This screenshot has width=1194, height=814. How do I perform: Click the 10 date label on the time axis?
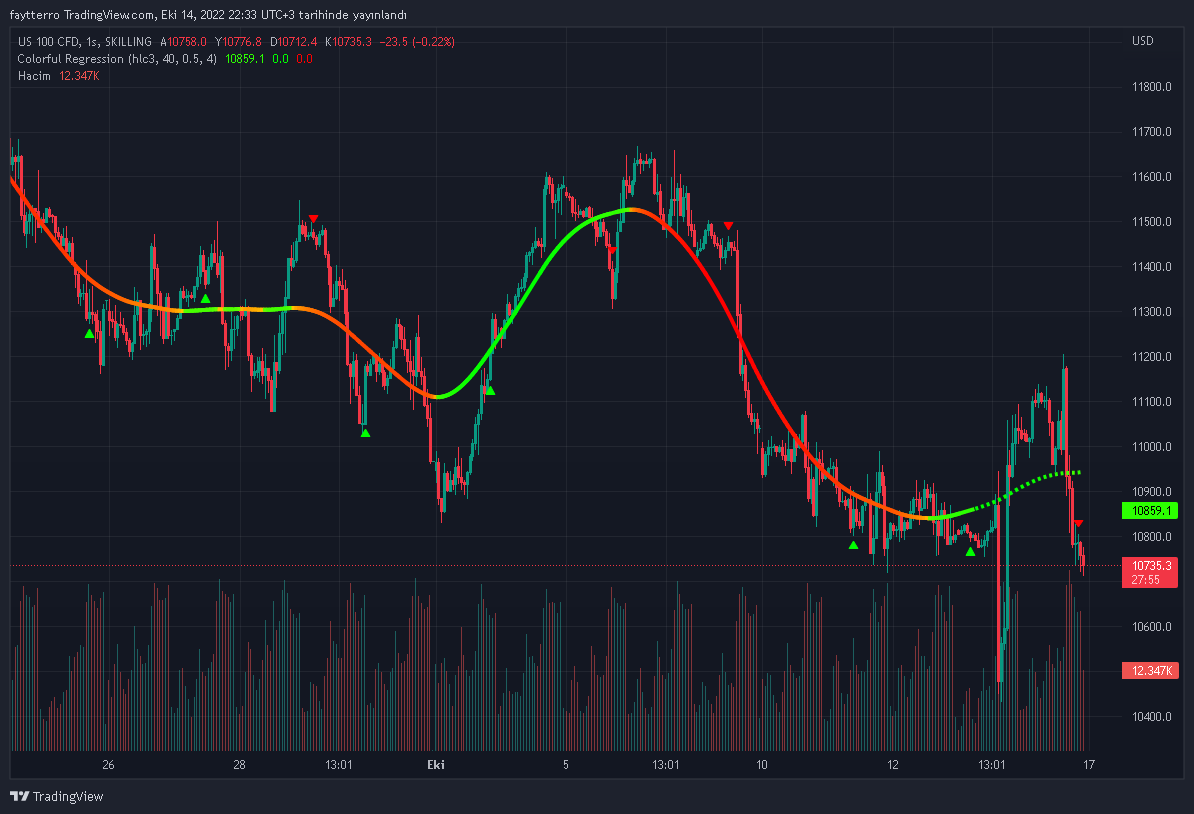761,765
